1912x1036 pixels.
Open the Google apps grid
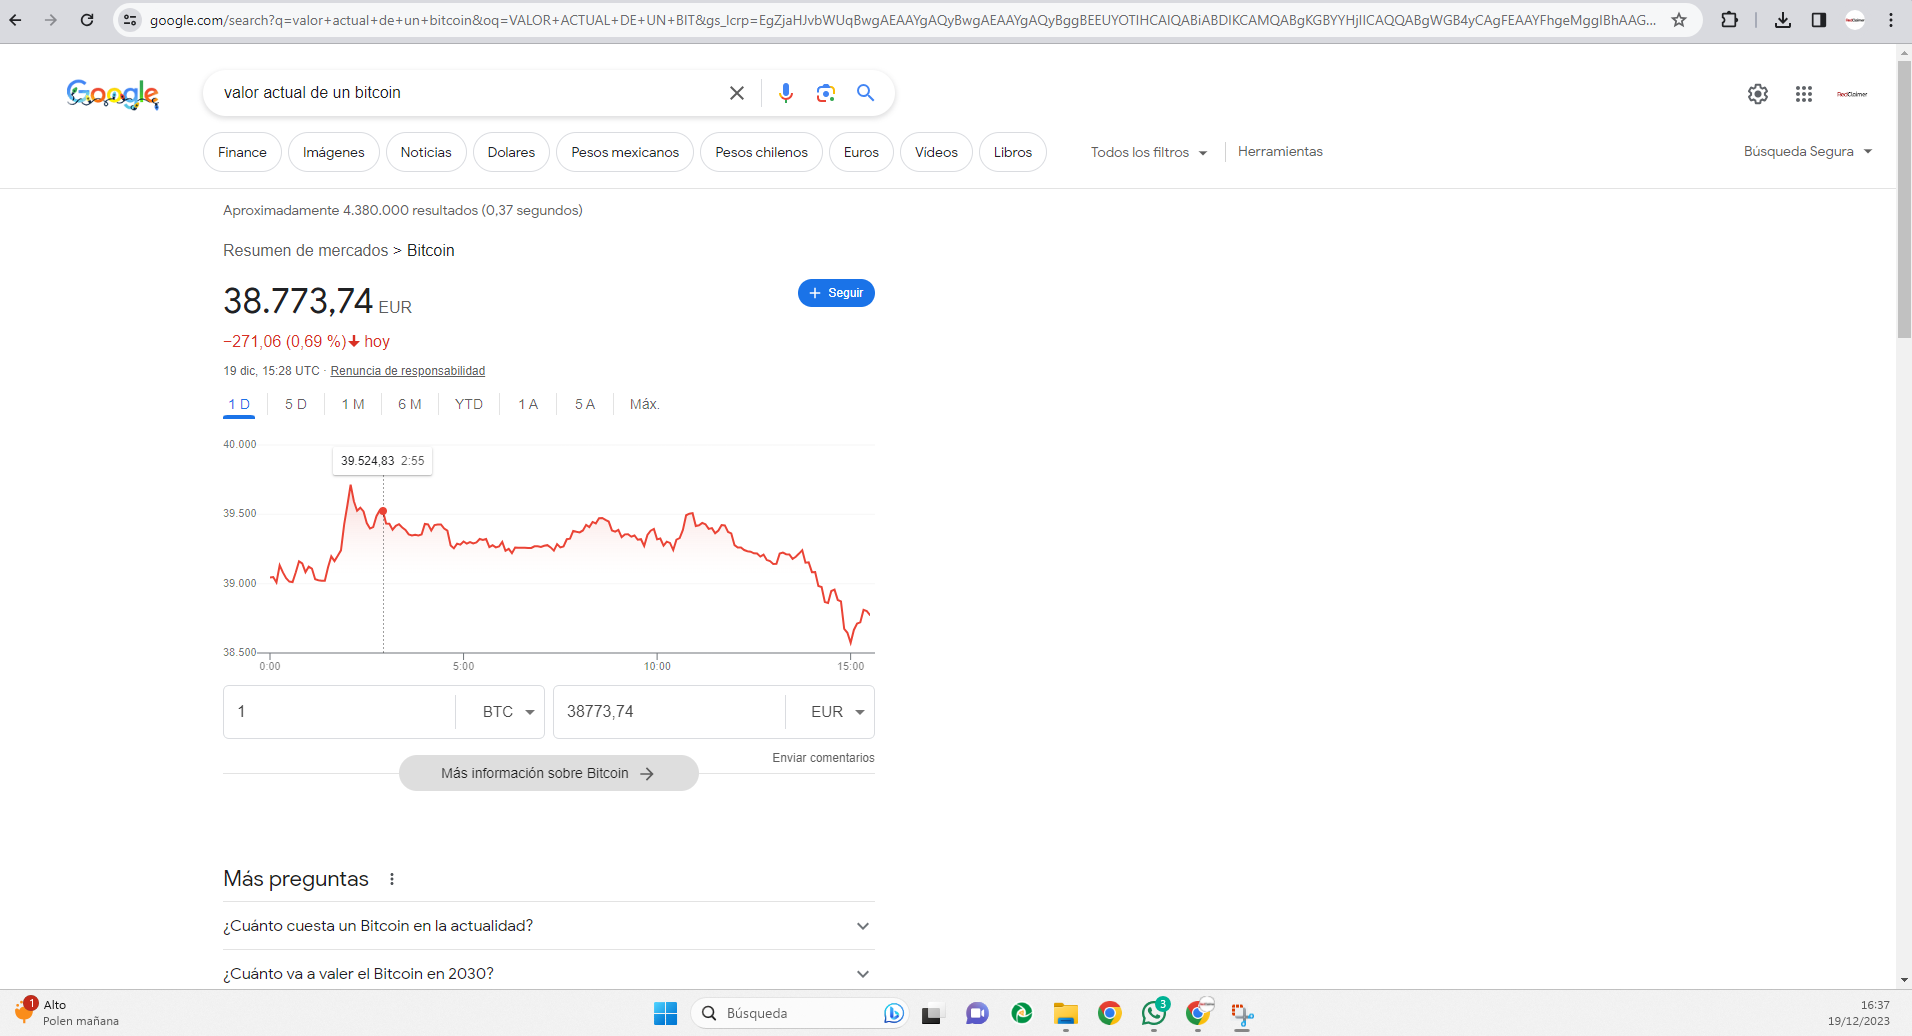(x=1803, y=94)
